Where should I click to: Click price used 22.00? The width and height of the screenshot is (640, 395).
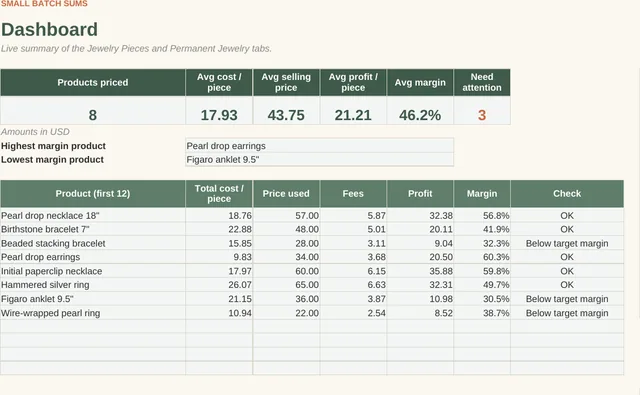point(307,313)
